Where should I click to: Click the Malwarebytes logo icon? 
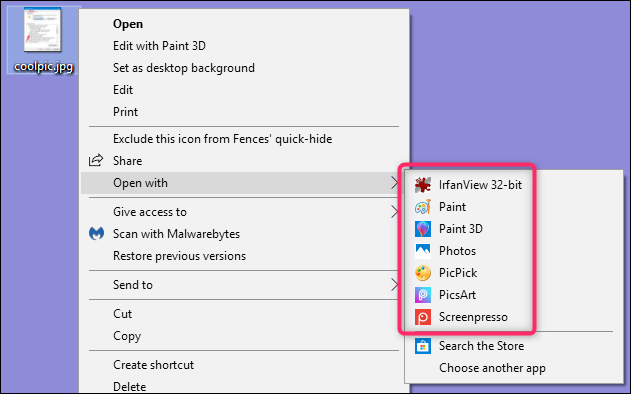[96, 233]
